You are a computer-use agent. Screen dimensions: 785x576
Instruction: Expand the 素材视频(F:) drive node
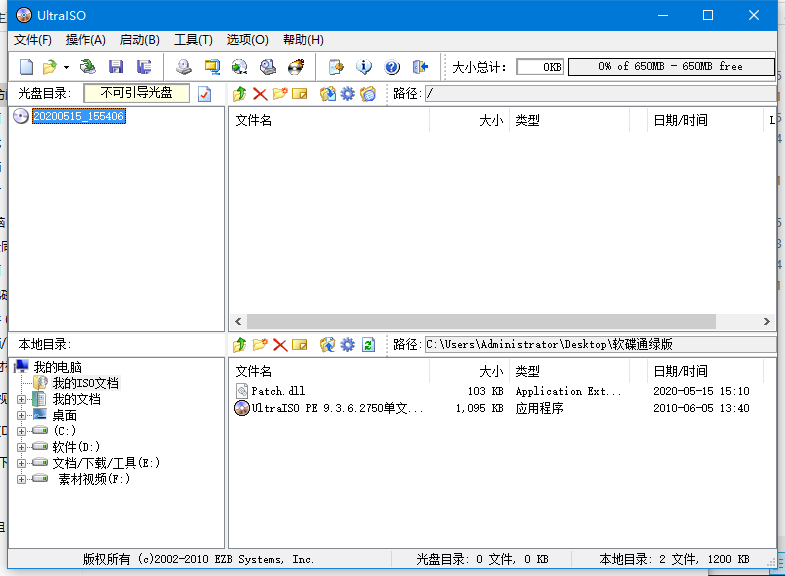pyautogui.click(x=21, y=479)
